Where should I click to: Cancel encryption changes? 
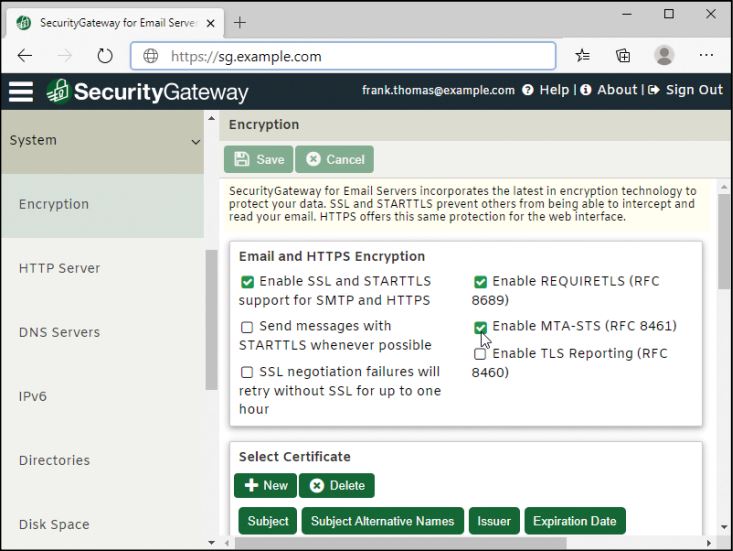(x=334, y=159)
